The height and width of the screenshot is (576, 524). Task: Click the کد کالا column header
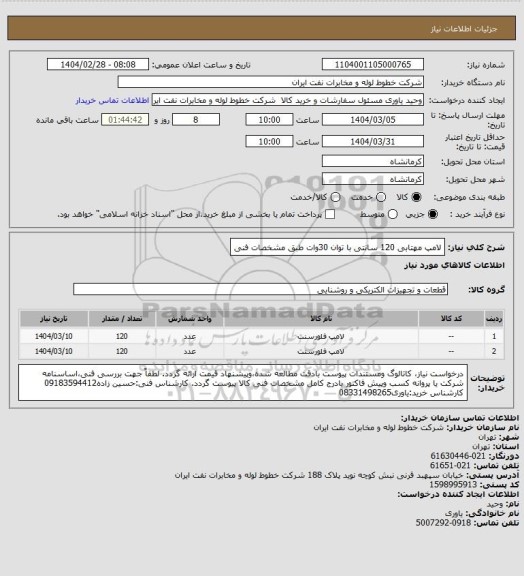451,318
